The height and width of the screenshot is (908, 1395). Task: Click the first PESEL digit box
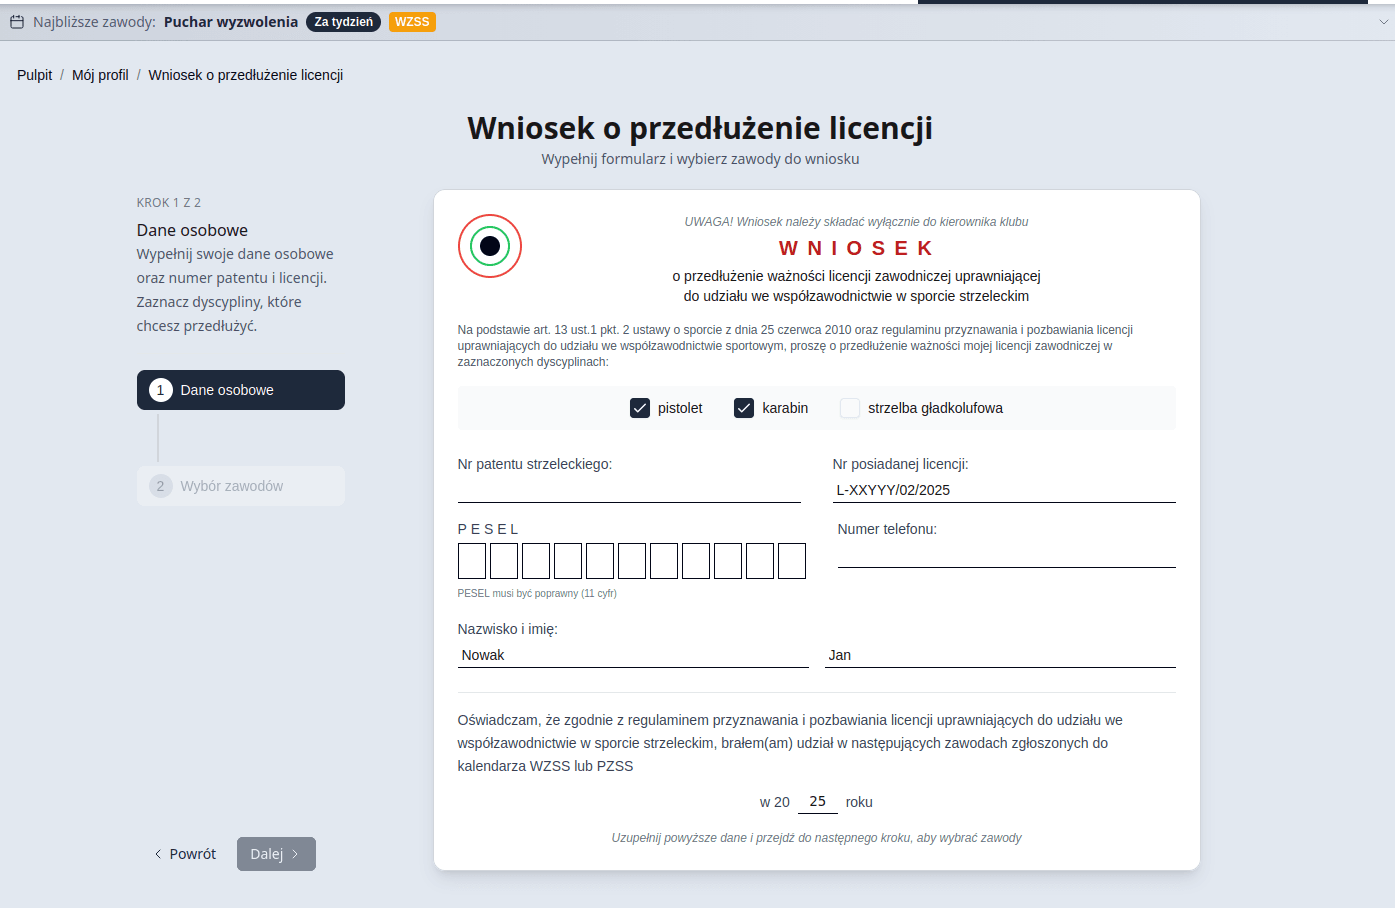point(471,561)
